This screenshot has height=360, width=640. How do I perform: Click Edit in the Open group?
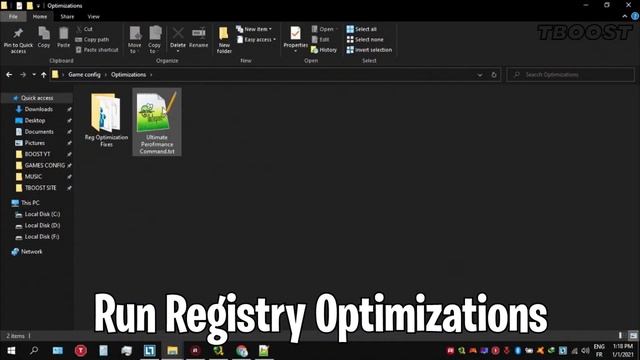321,40
